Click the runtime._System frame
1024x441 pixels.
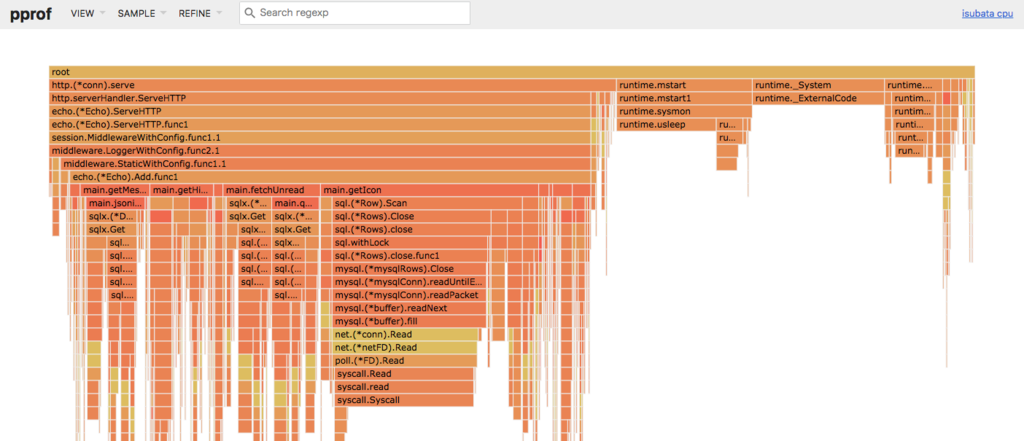[x=818, y=85]
